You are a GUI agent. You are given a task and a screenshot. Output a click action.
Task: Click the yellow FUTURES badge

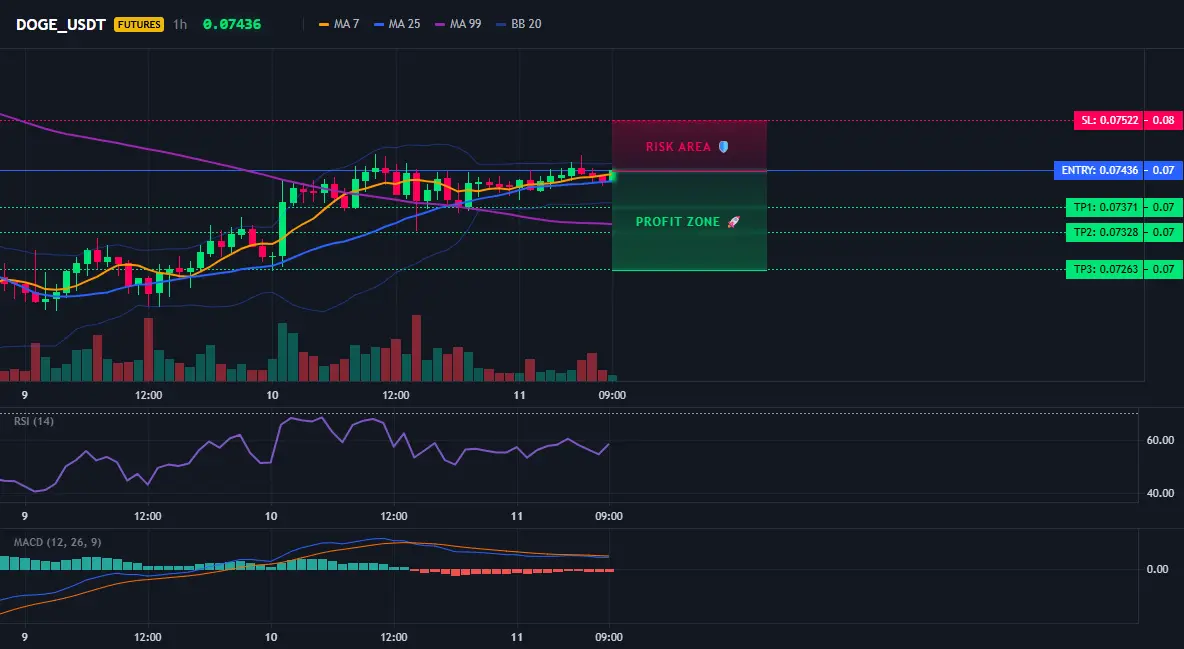139,24
